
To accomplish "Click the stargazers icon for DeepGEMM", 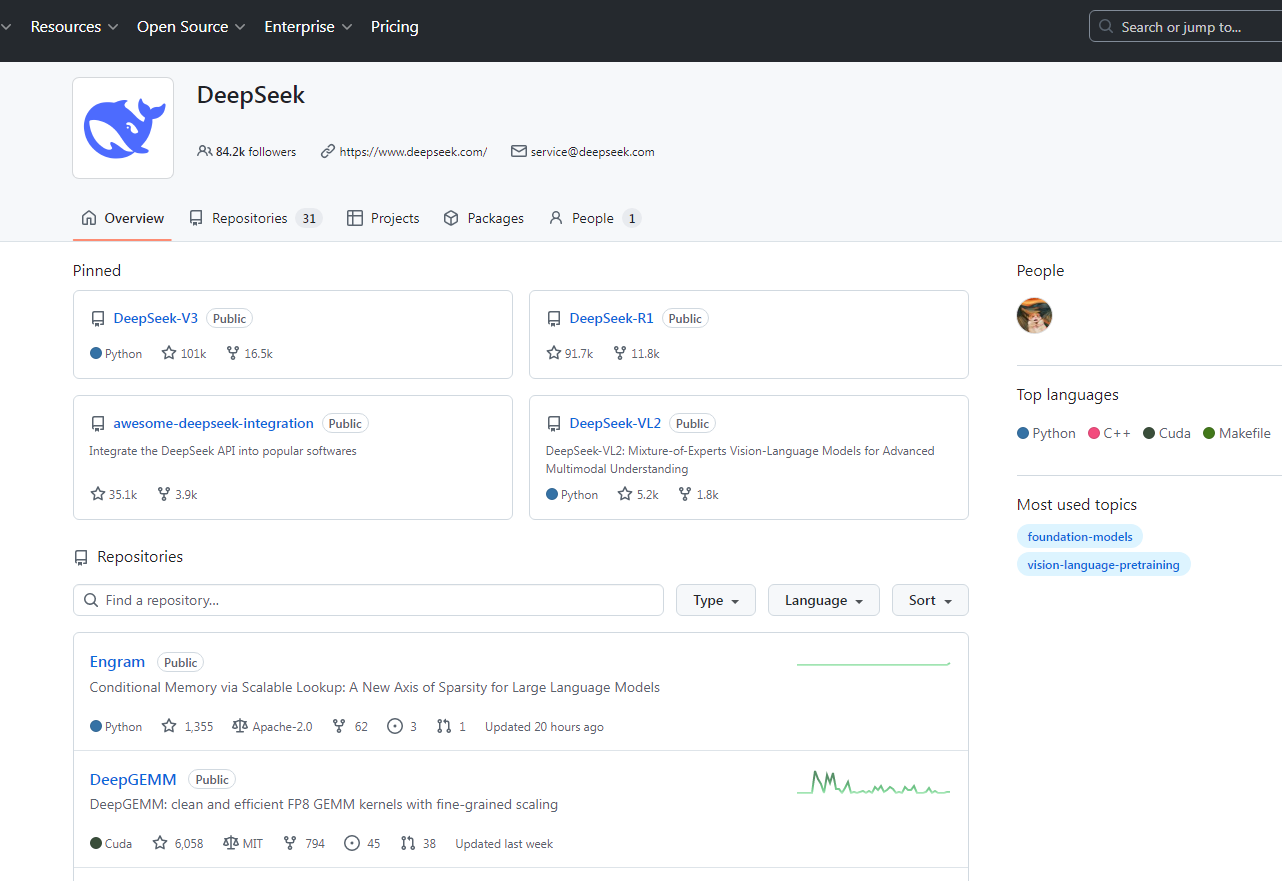I will click(x=160, y=844).
